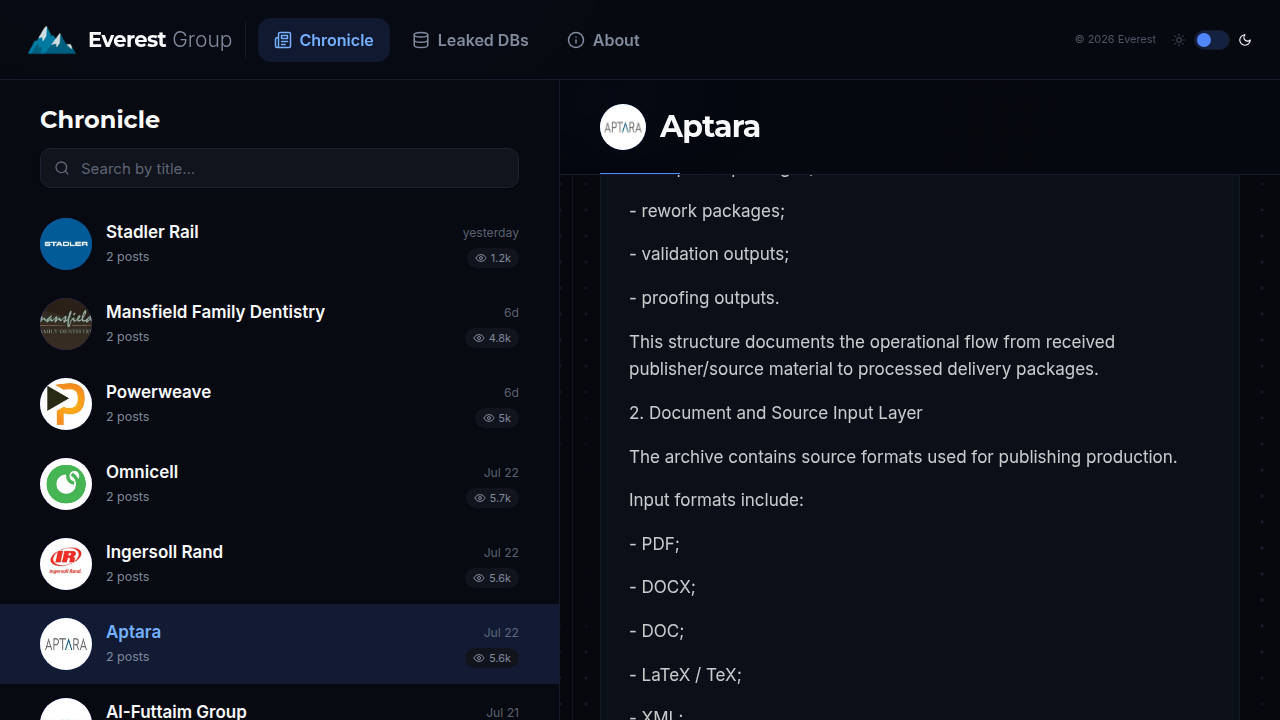Click the Stadler Rail logo thumbnail
This screenshot has height=720, width=1280.
(66, 244)
